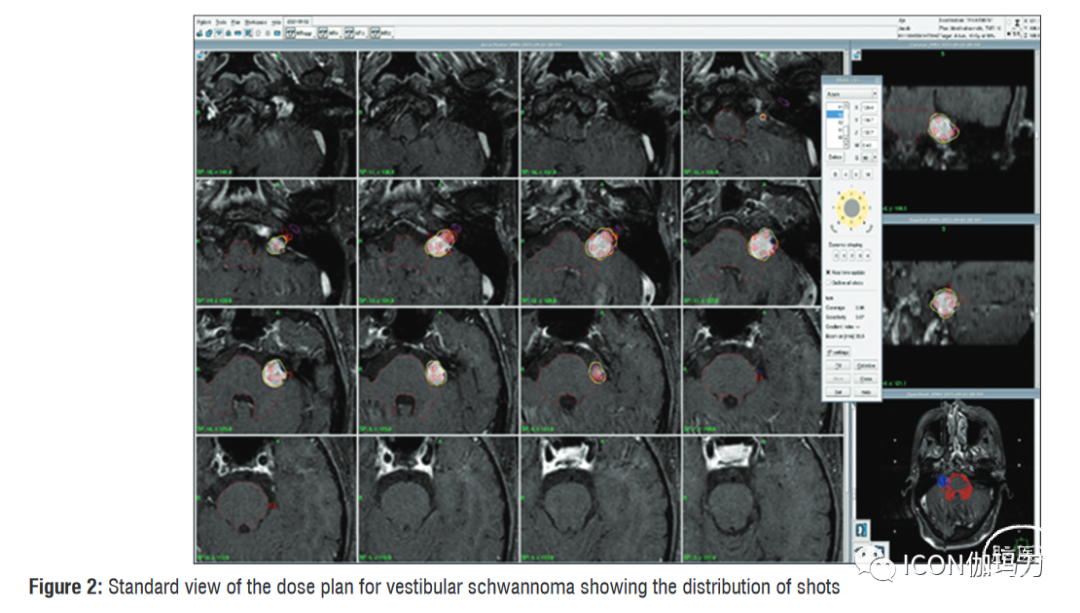This screenshot has height=613, width=1080.
Task: Click the icon at coronal view's top-left corner
Action: tap(856, 54)
